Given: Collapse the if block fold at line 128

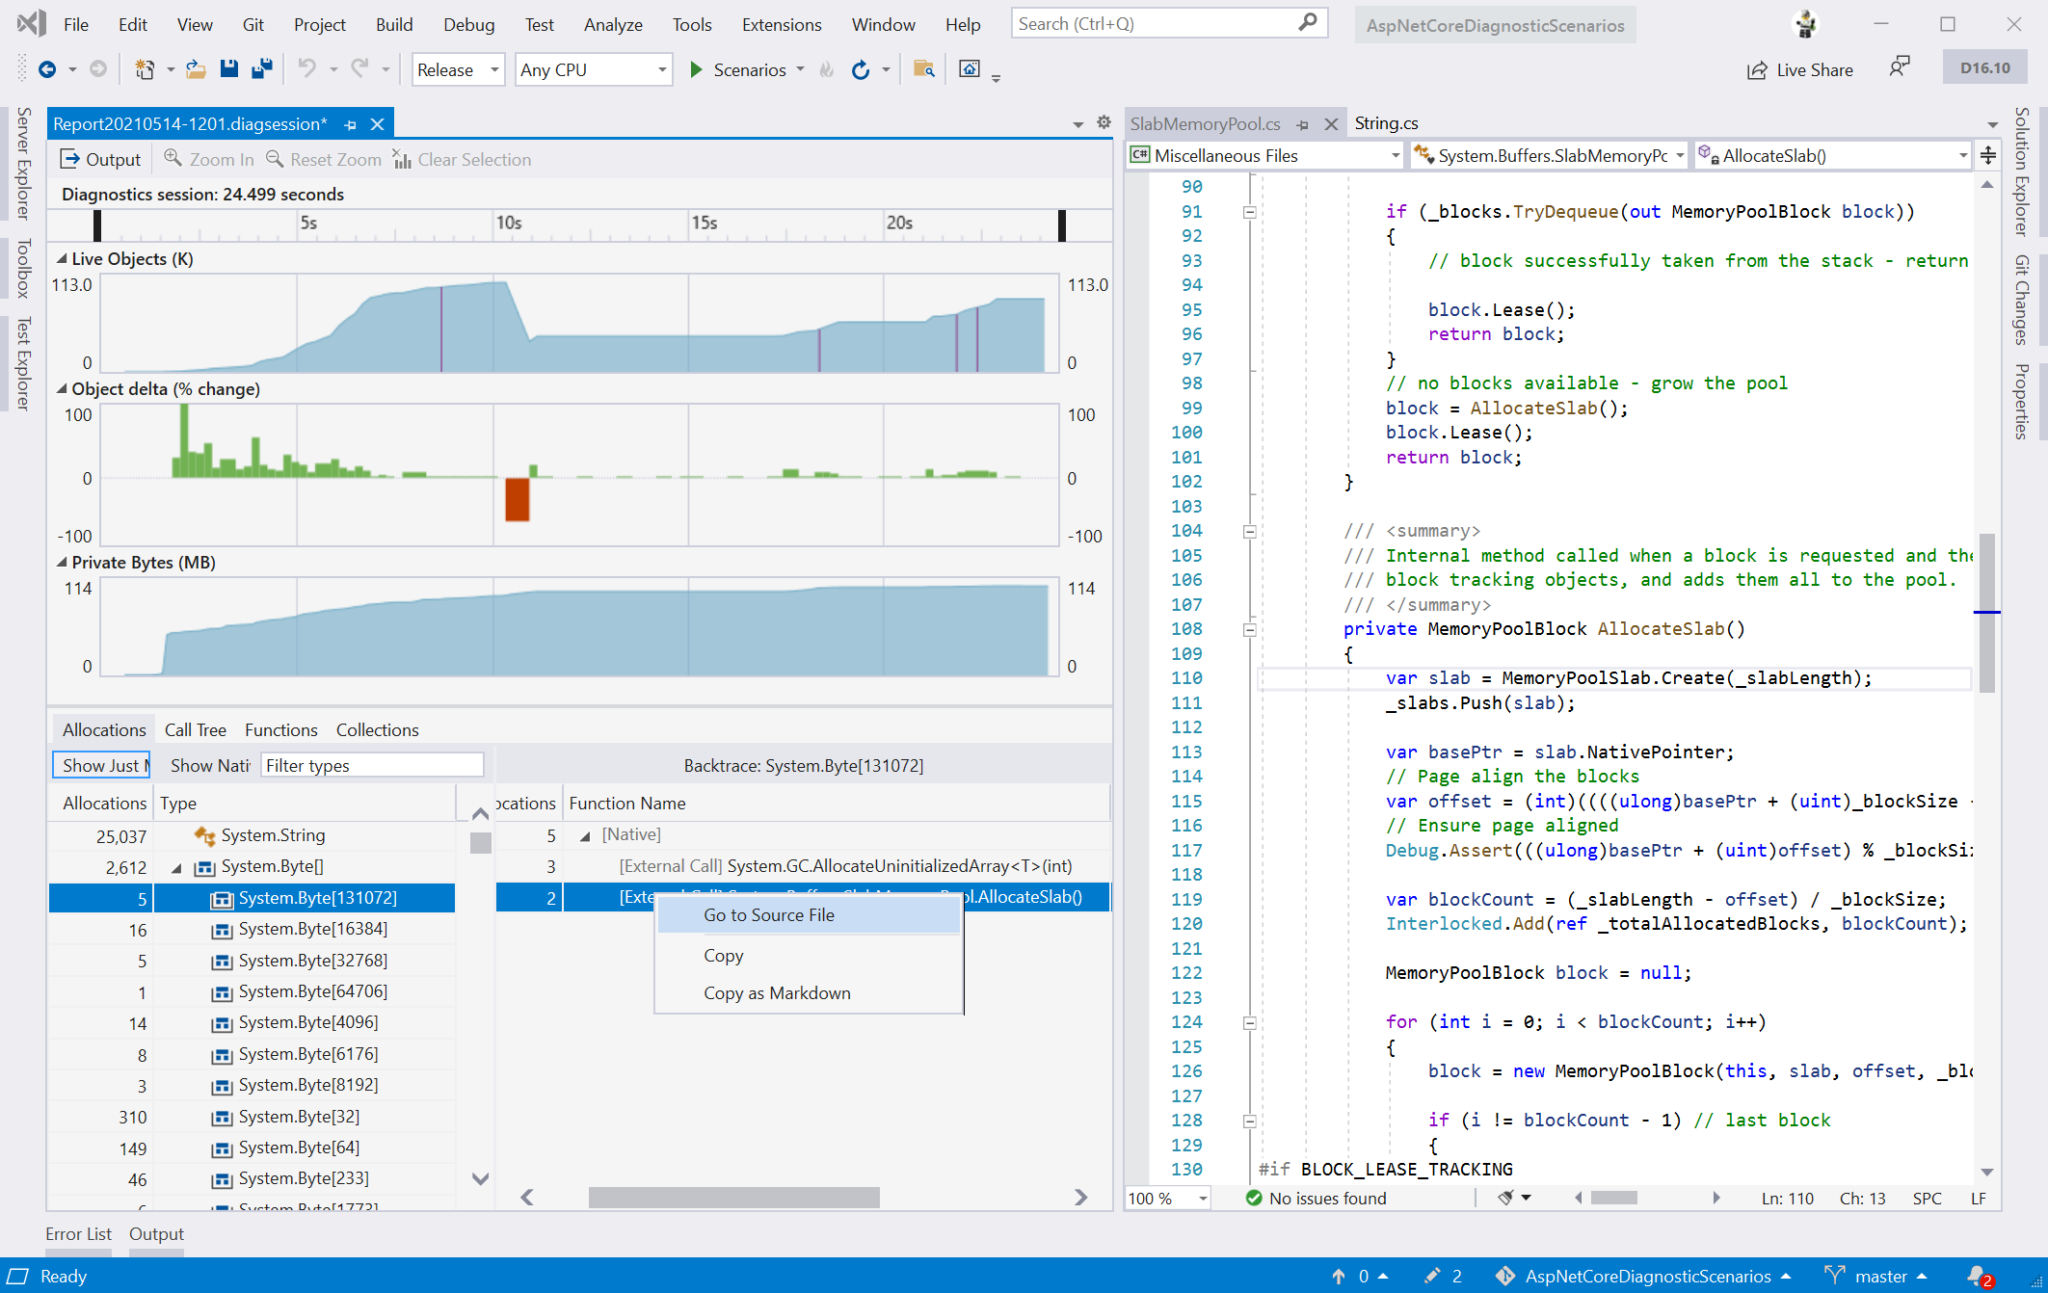Looking at the screenshot, I should 1249,1121.
